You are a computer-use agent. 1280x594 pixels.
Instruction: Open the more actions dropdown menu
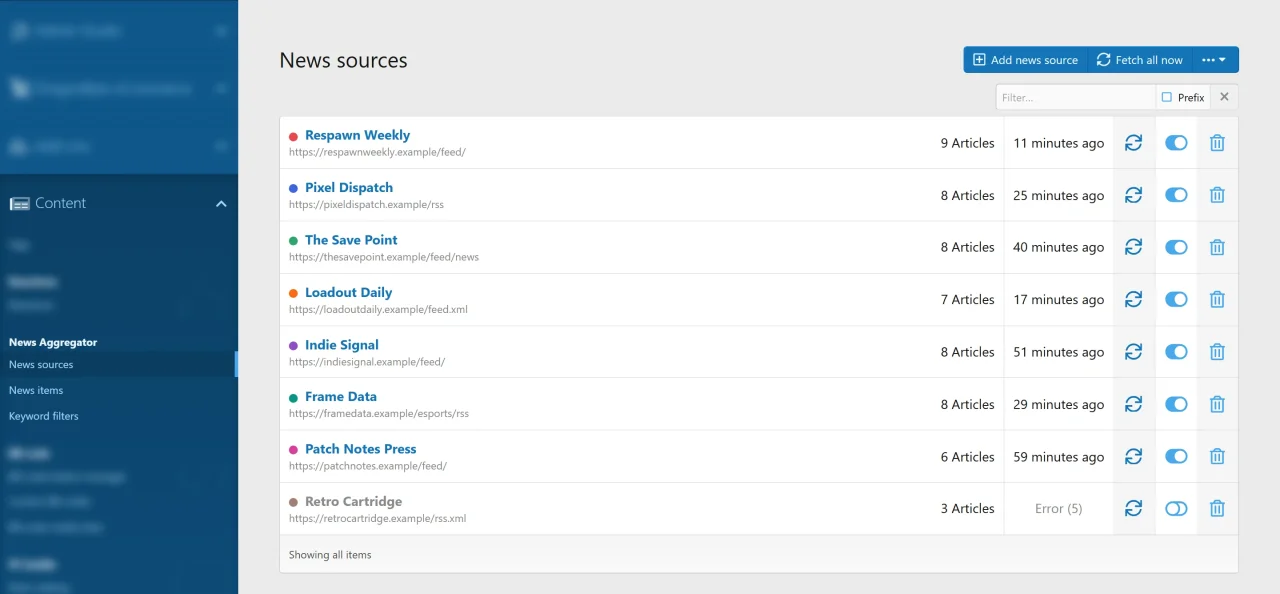1214,60
